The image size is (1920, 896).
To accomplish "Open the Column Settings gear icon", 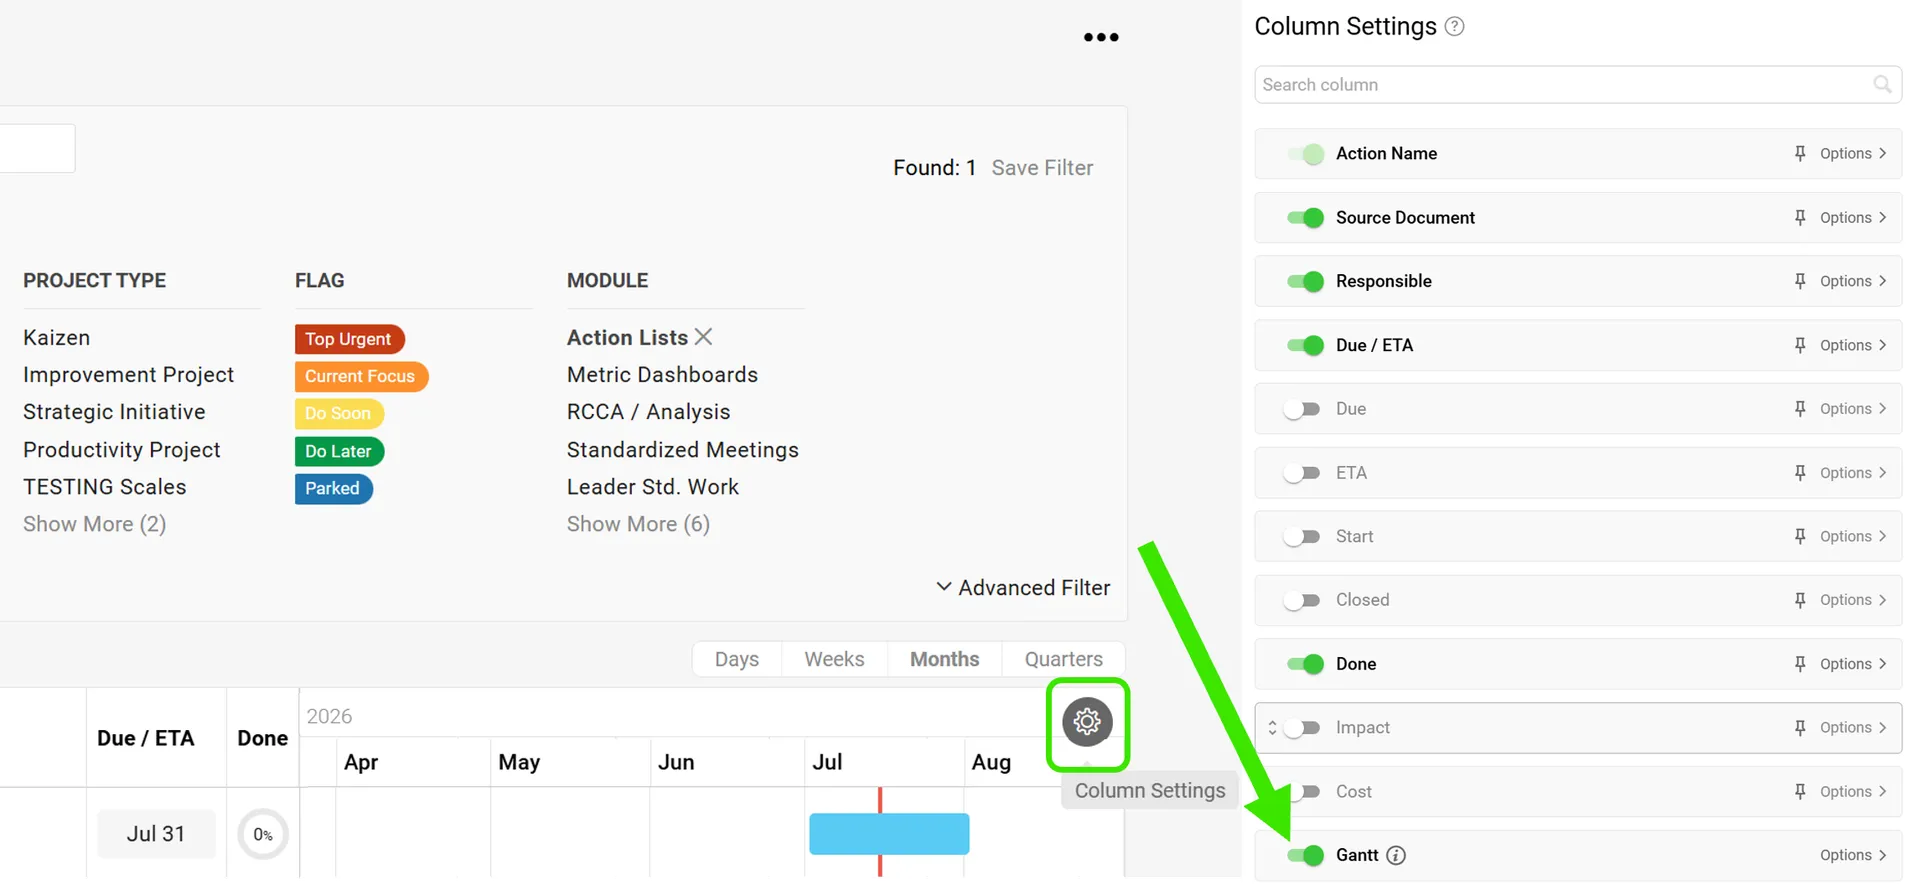I will click(1087, 722).
